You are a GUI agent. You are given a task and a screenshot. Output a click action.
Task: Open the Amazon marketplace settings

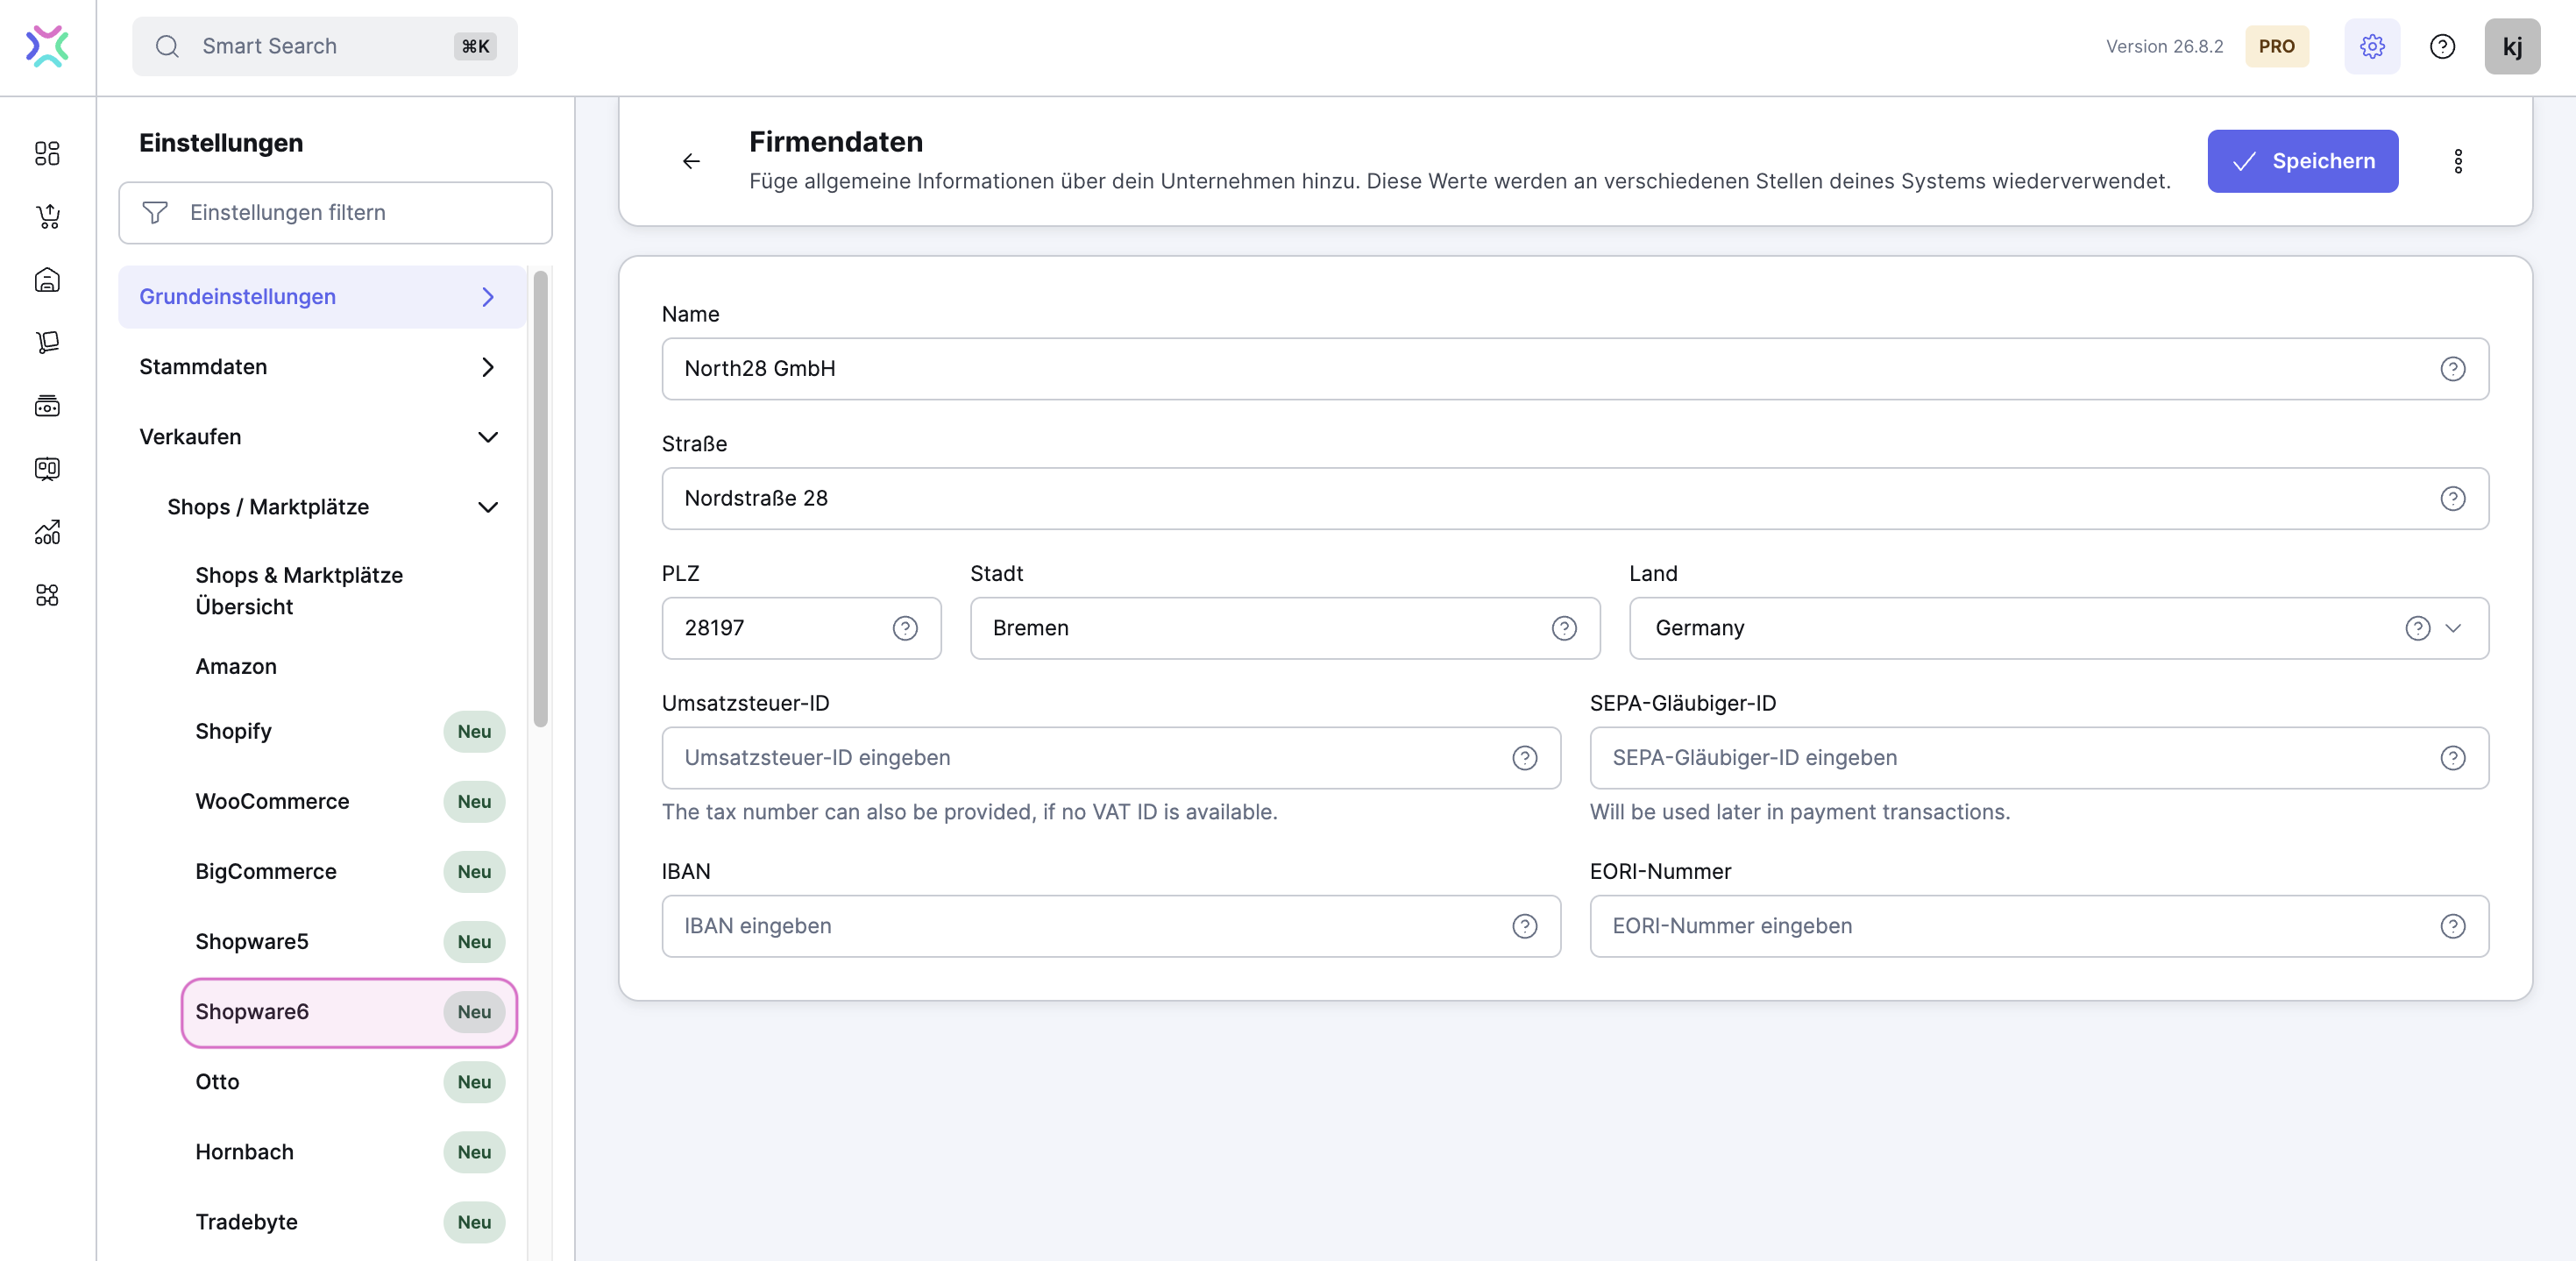[x=236, y=666]
